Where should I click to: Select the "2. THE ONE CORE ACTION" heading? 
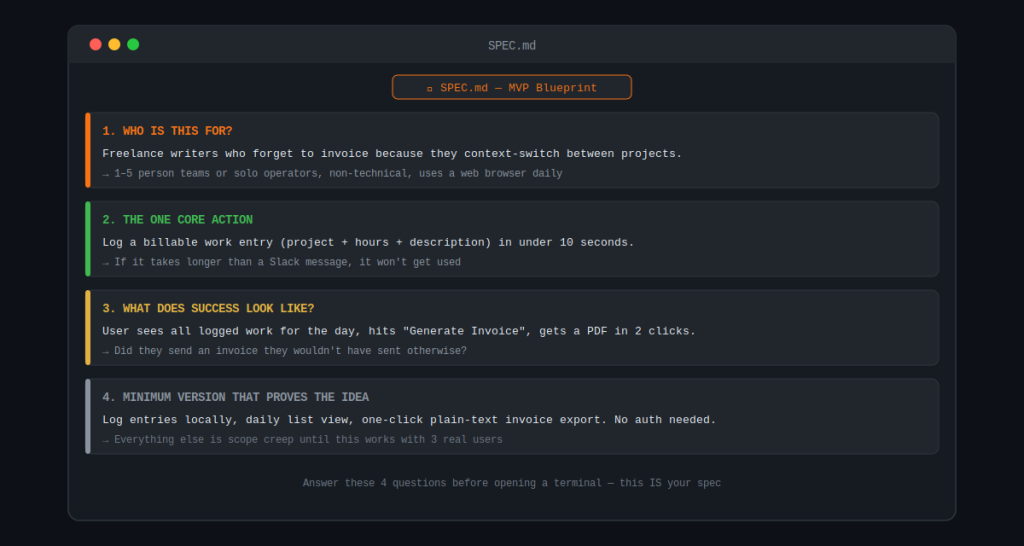click(177, 220)
